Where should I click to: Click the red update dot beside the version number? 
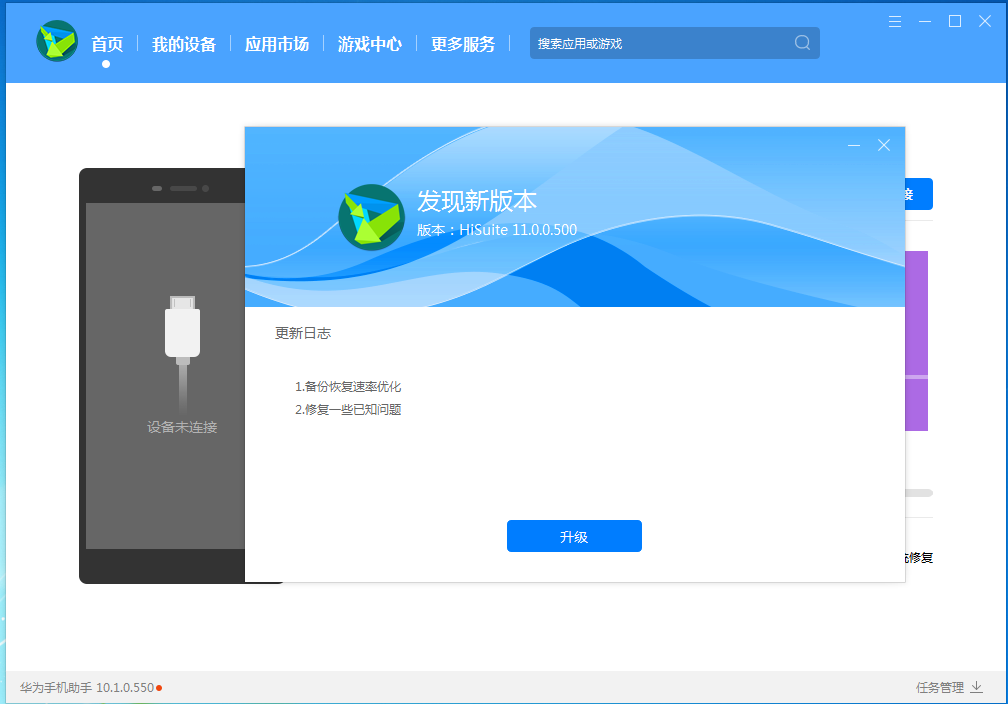pyautogui.click(x=159, y=688)
